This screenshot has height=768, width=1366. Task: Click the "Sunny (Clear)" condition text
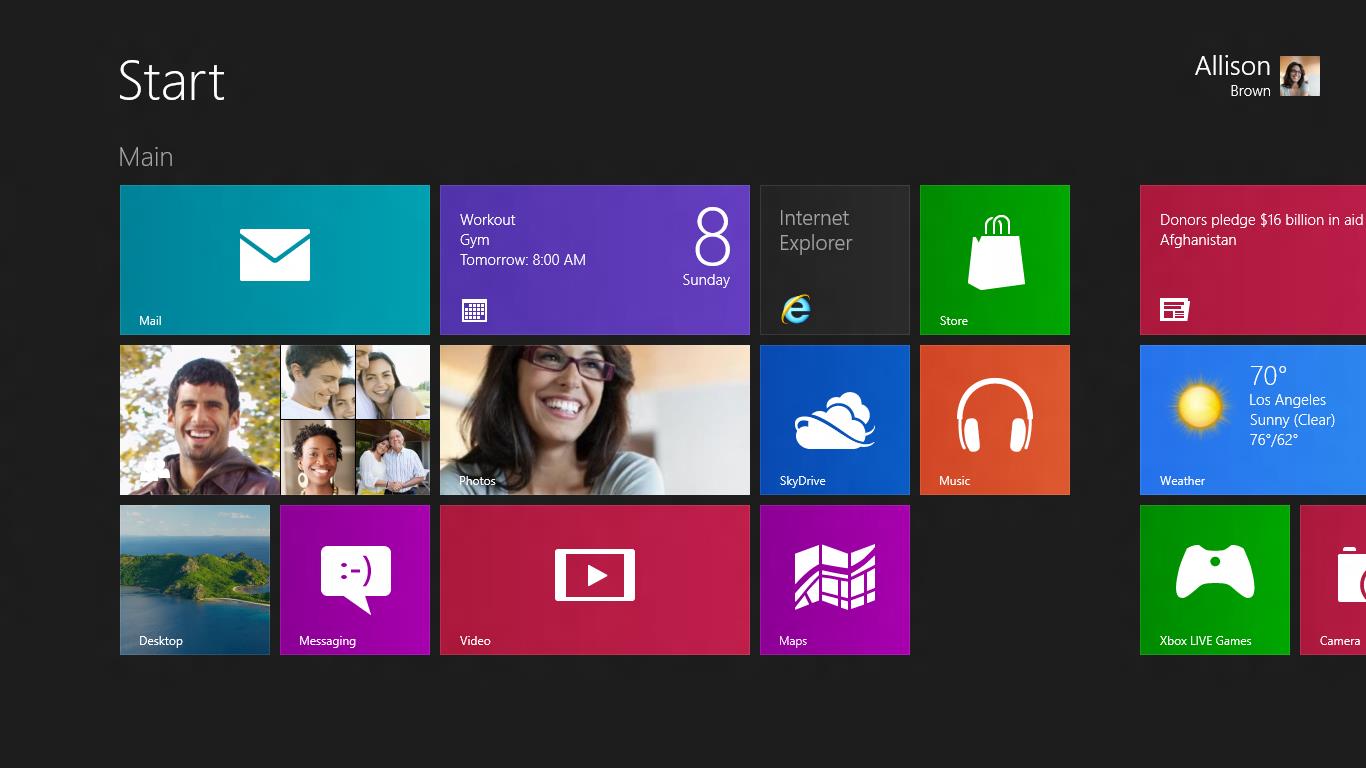click(x=1292, y=420)
